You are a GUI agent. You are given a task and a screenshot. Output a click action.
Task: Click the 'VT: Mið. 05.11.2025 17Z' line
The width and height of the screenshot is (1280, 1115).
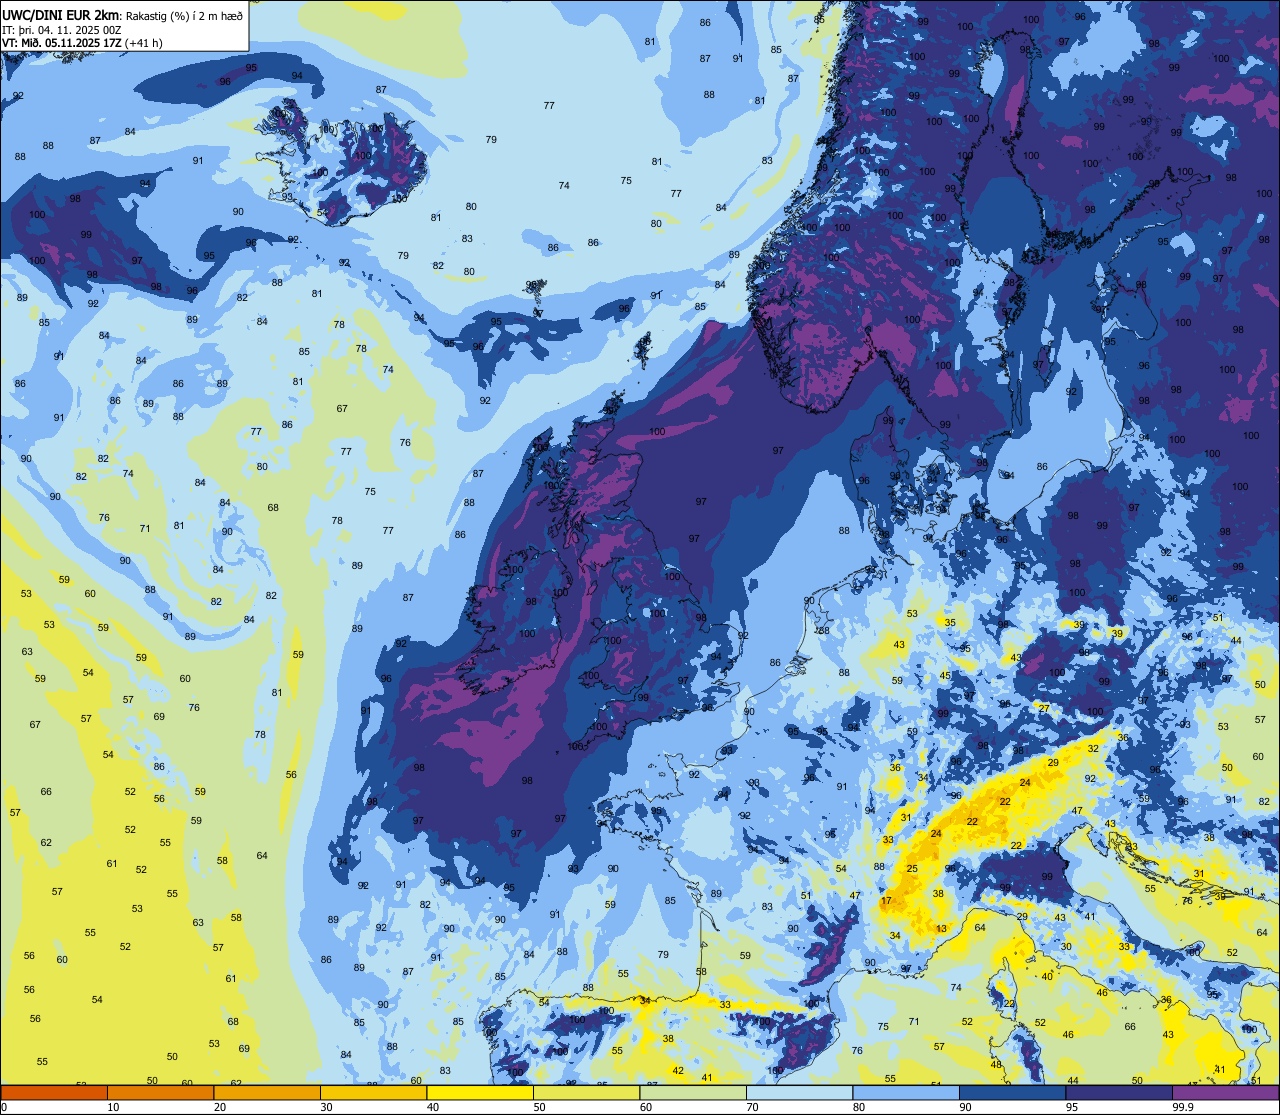coord(61,43)
